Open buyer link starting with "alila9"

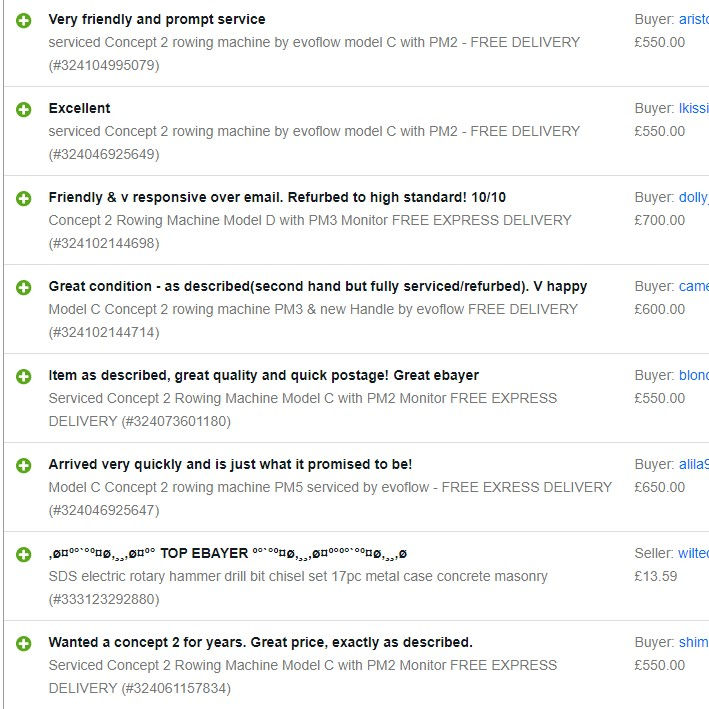(693, 464)
